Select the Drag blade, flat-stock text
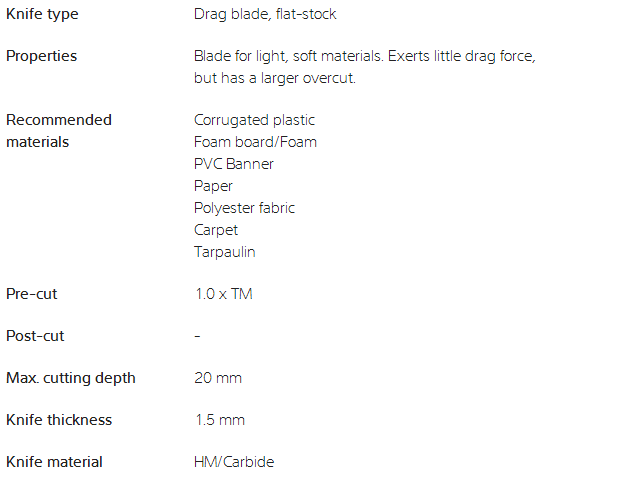The width and height of the screenshot is (622, 478). click(x=265, y=14)
